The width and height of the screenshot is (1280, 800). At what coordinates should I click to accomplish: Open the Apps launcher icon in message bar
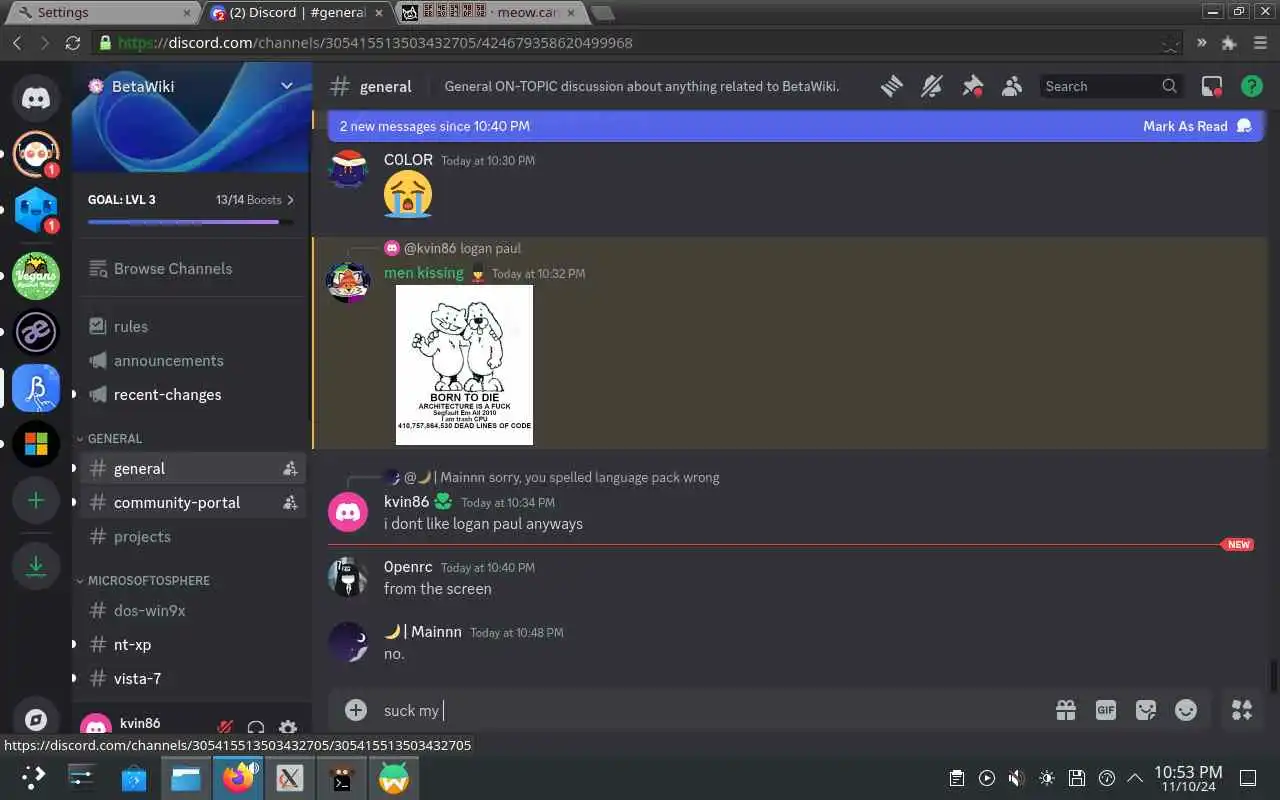(1242, 710)
